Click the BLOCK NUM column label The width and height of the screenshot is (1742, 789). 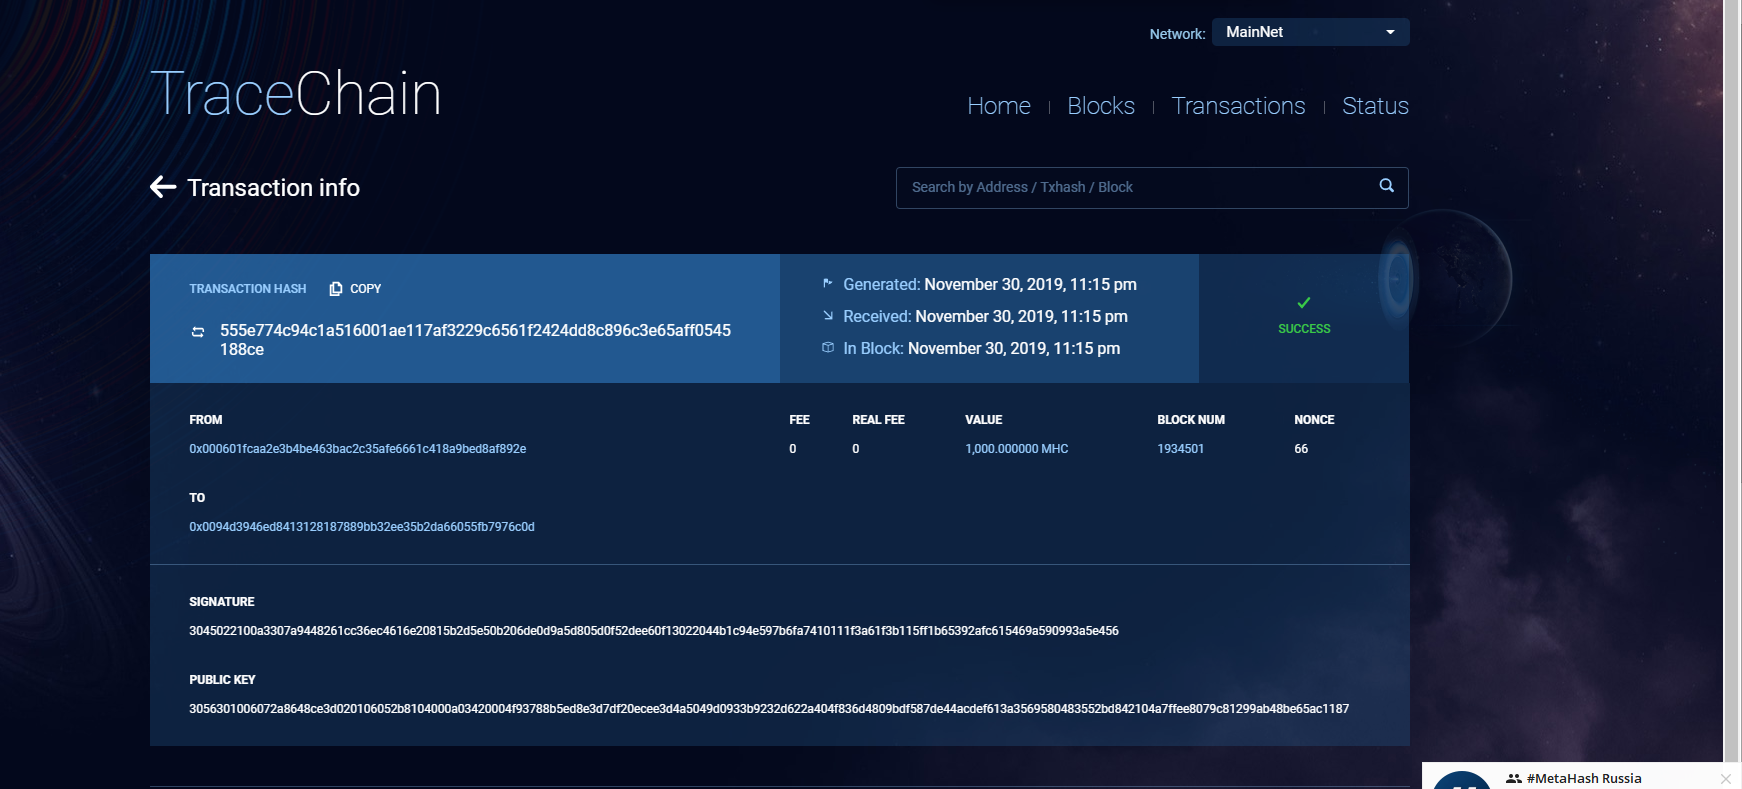coord(1191,420)
